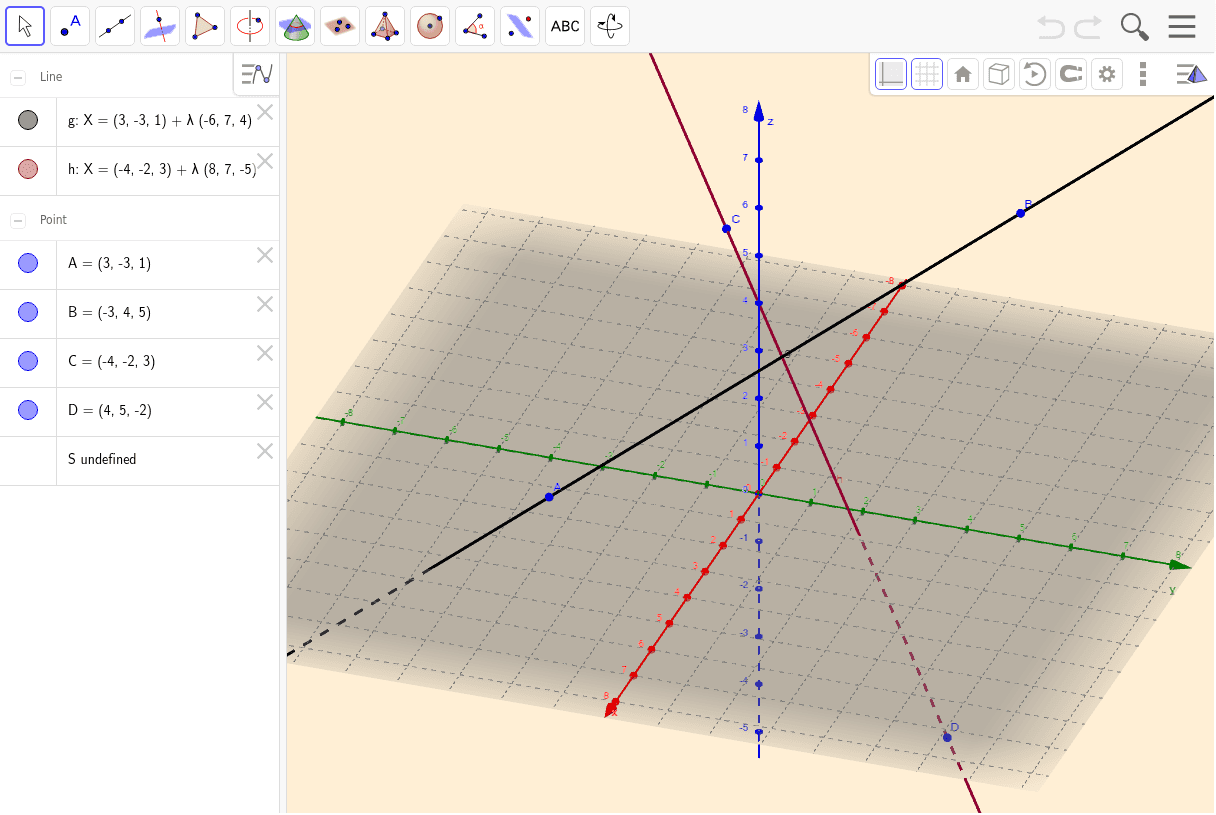Delete the S undefined entry
The image size is (1216, 815).
(x=265, y=451)
